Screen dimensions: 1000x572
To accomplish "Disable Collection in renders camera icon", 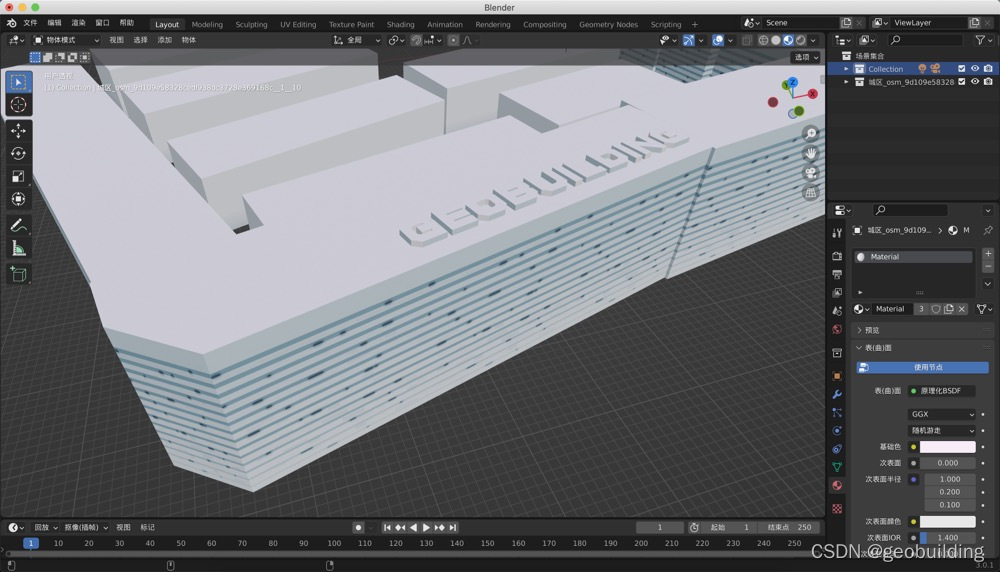I will click(x=988, y=68).
